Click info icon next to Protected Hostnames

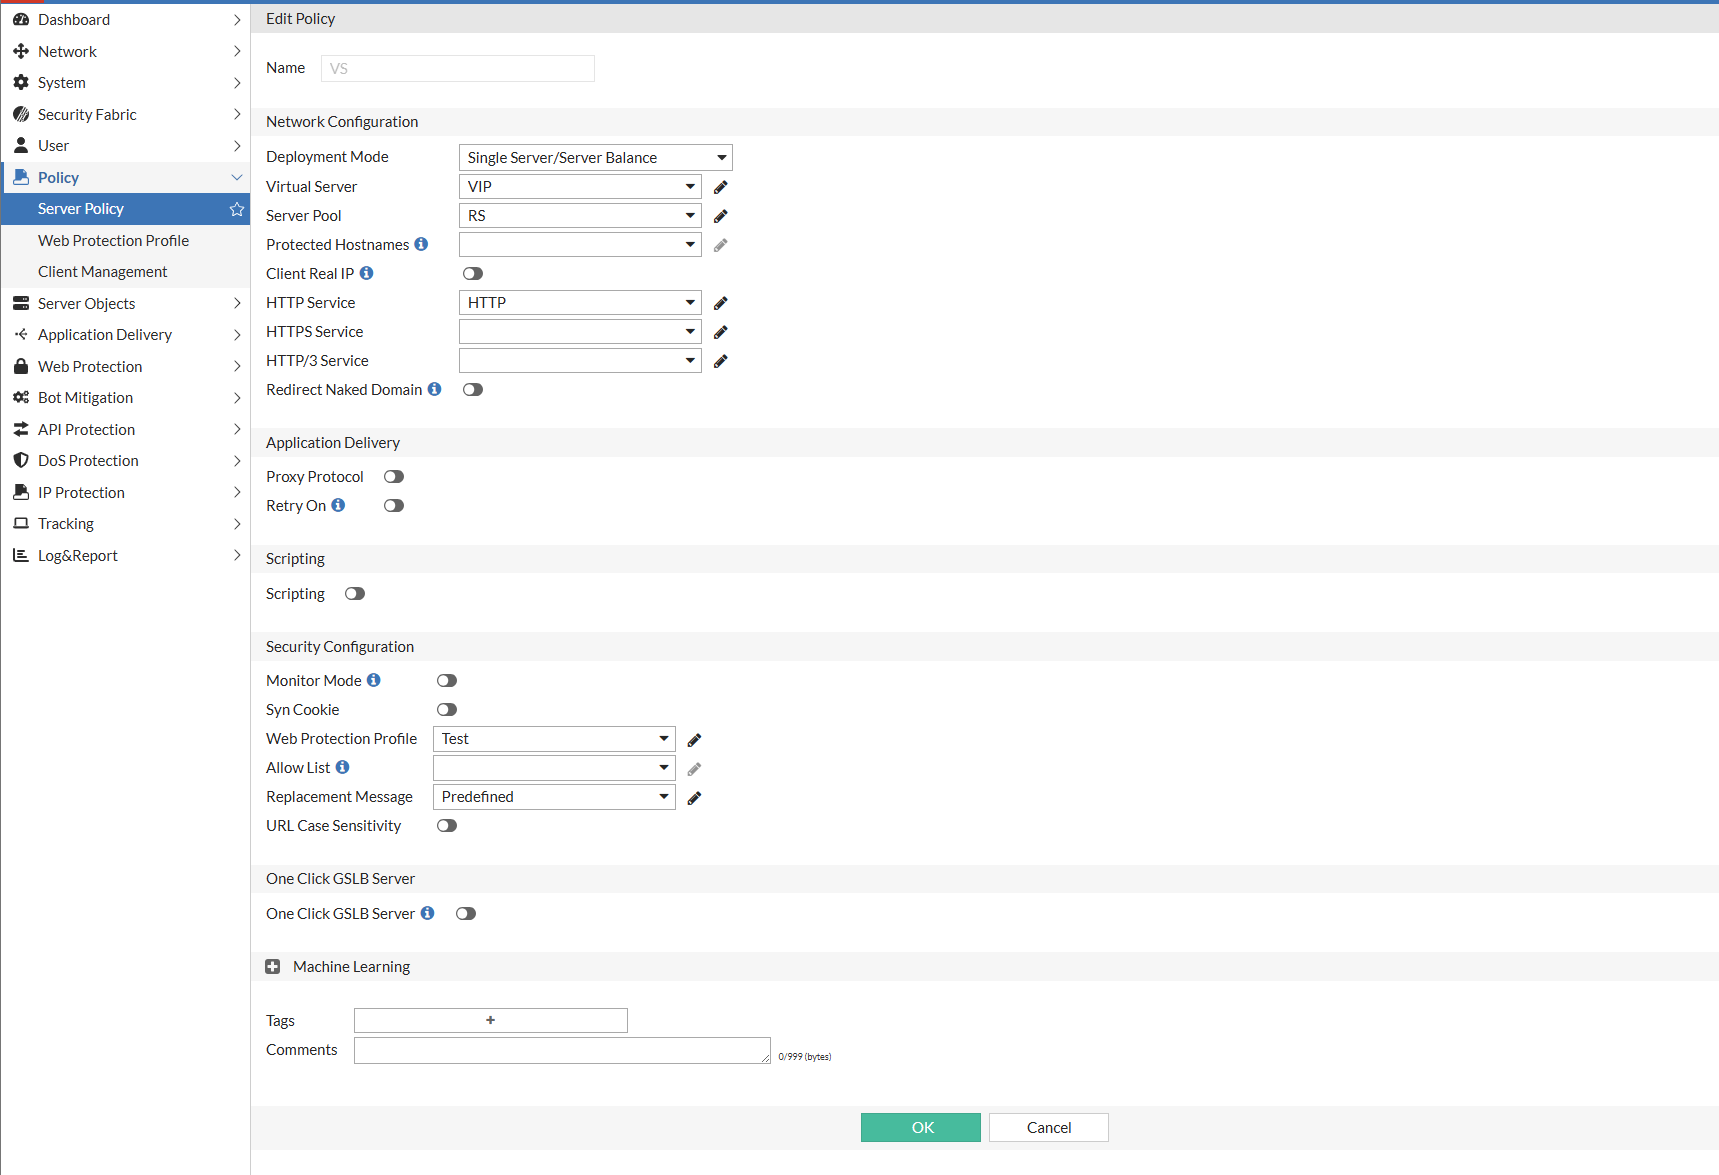pos(421,244)
